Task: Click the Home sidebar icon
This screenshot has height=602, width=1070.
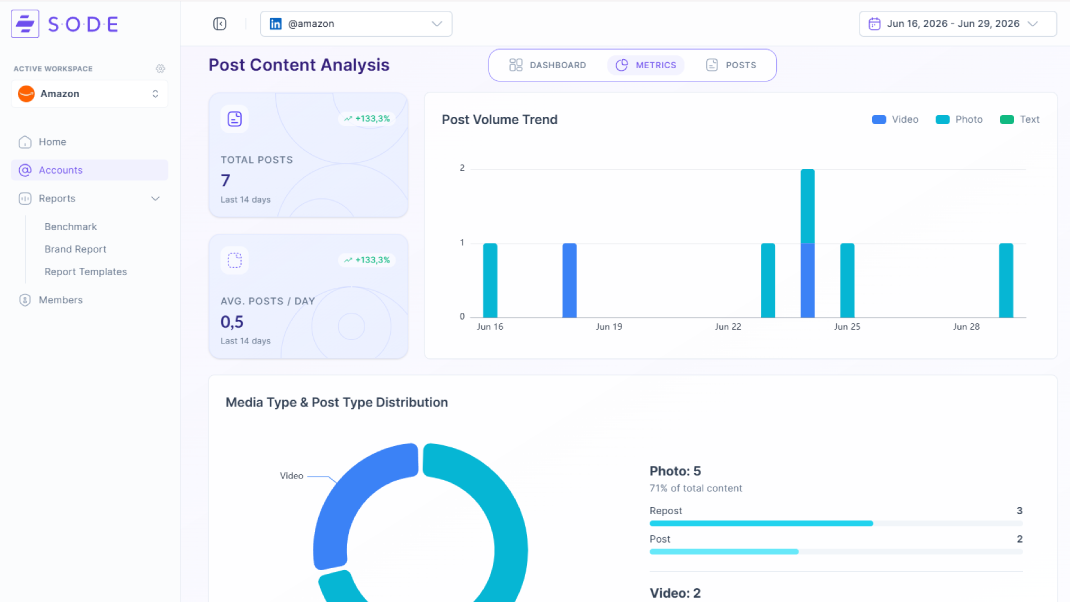Action: 25,142
